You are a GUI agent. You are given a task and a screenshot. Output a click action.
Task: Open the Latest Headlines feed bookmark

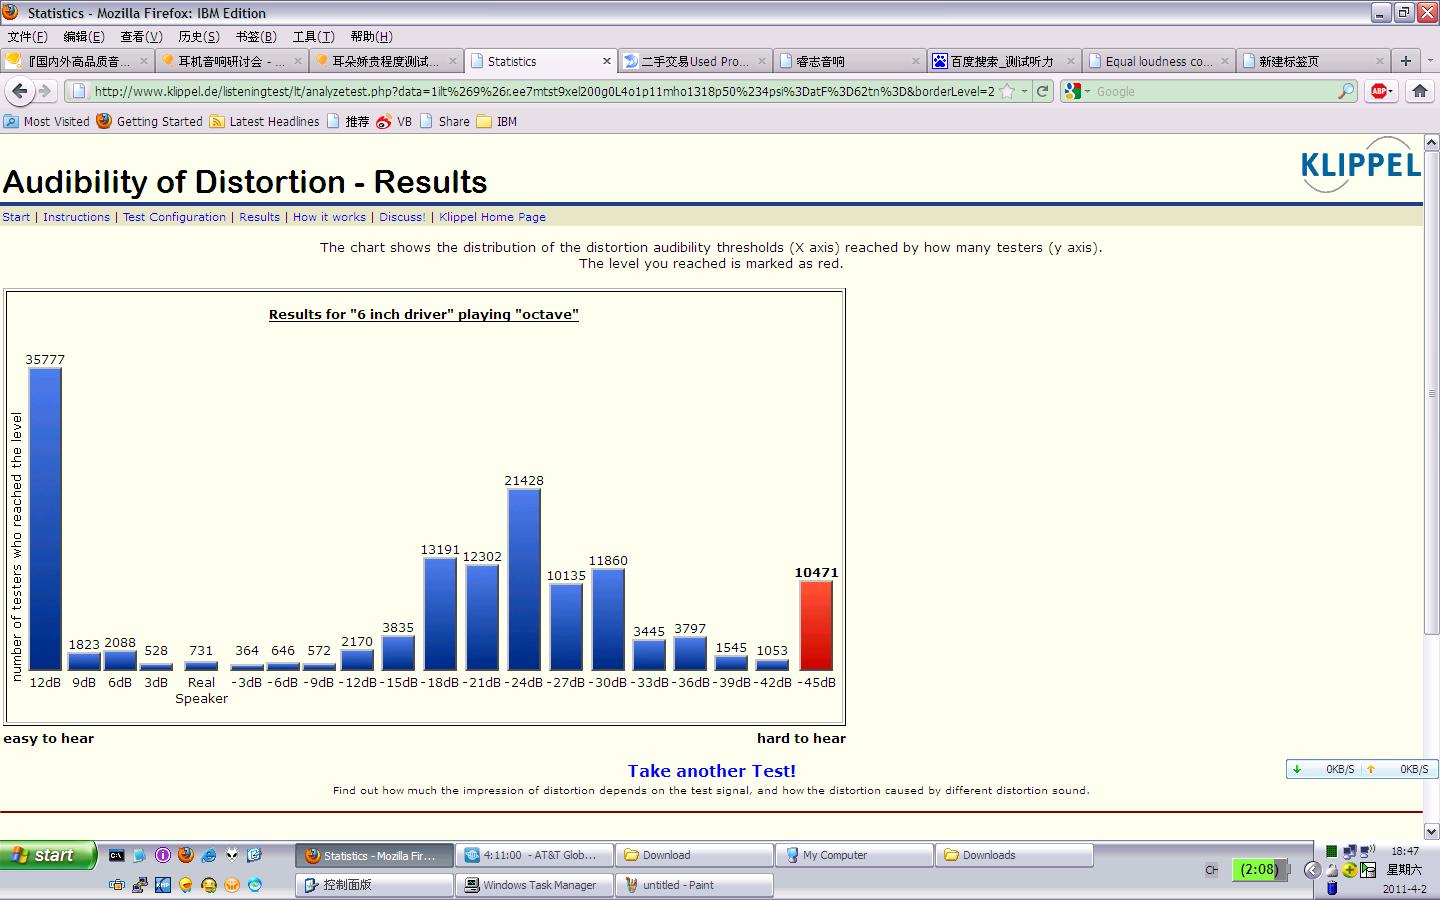pos(264,121)
